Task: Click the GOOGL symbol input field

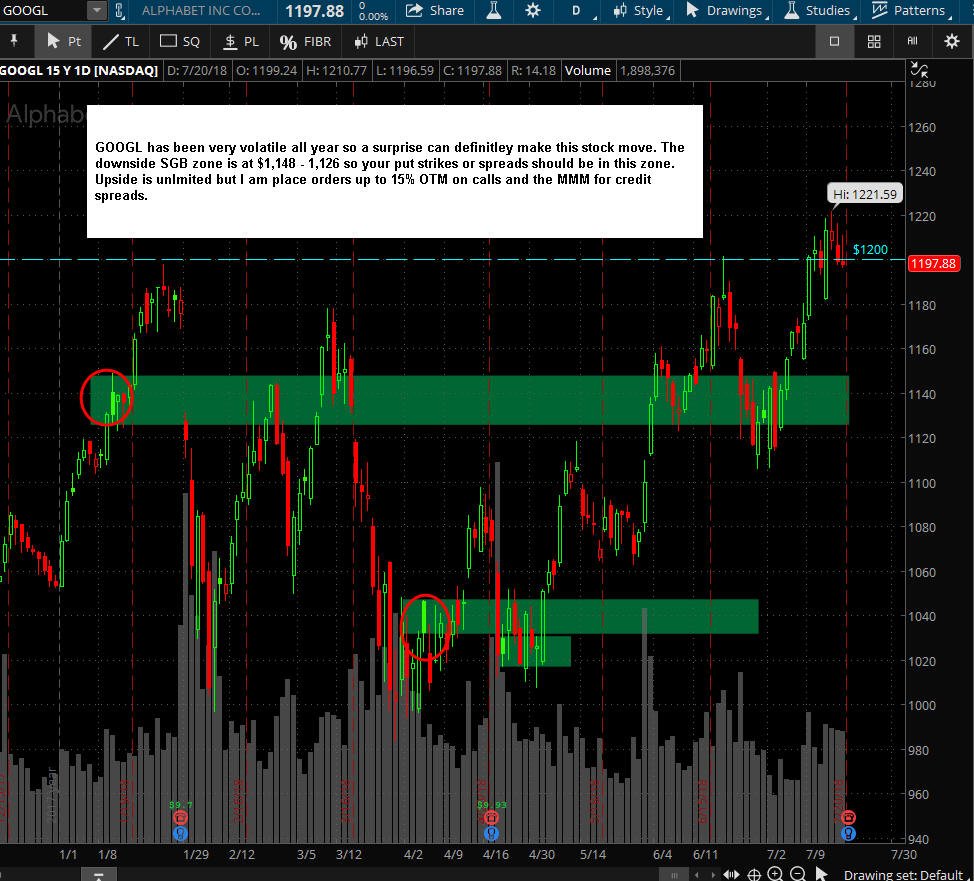Action: (x=43, y=11)
